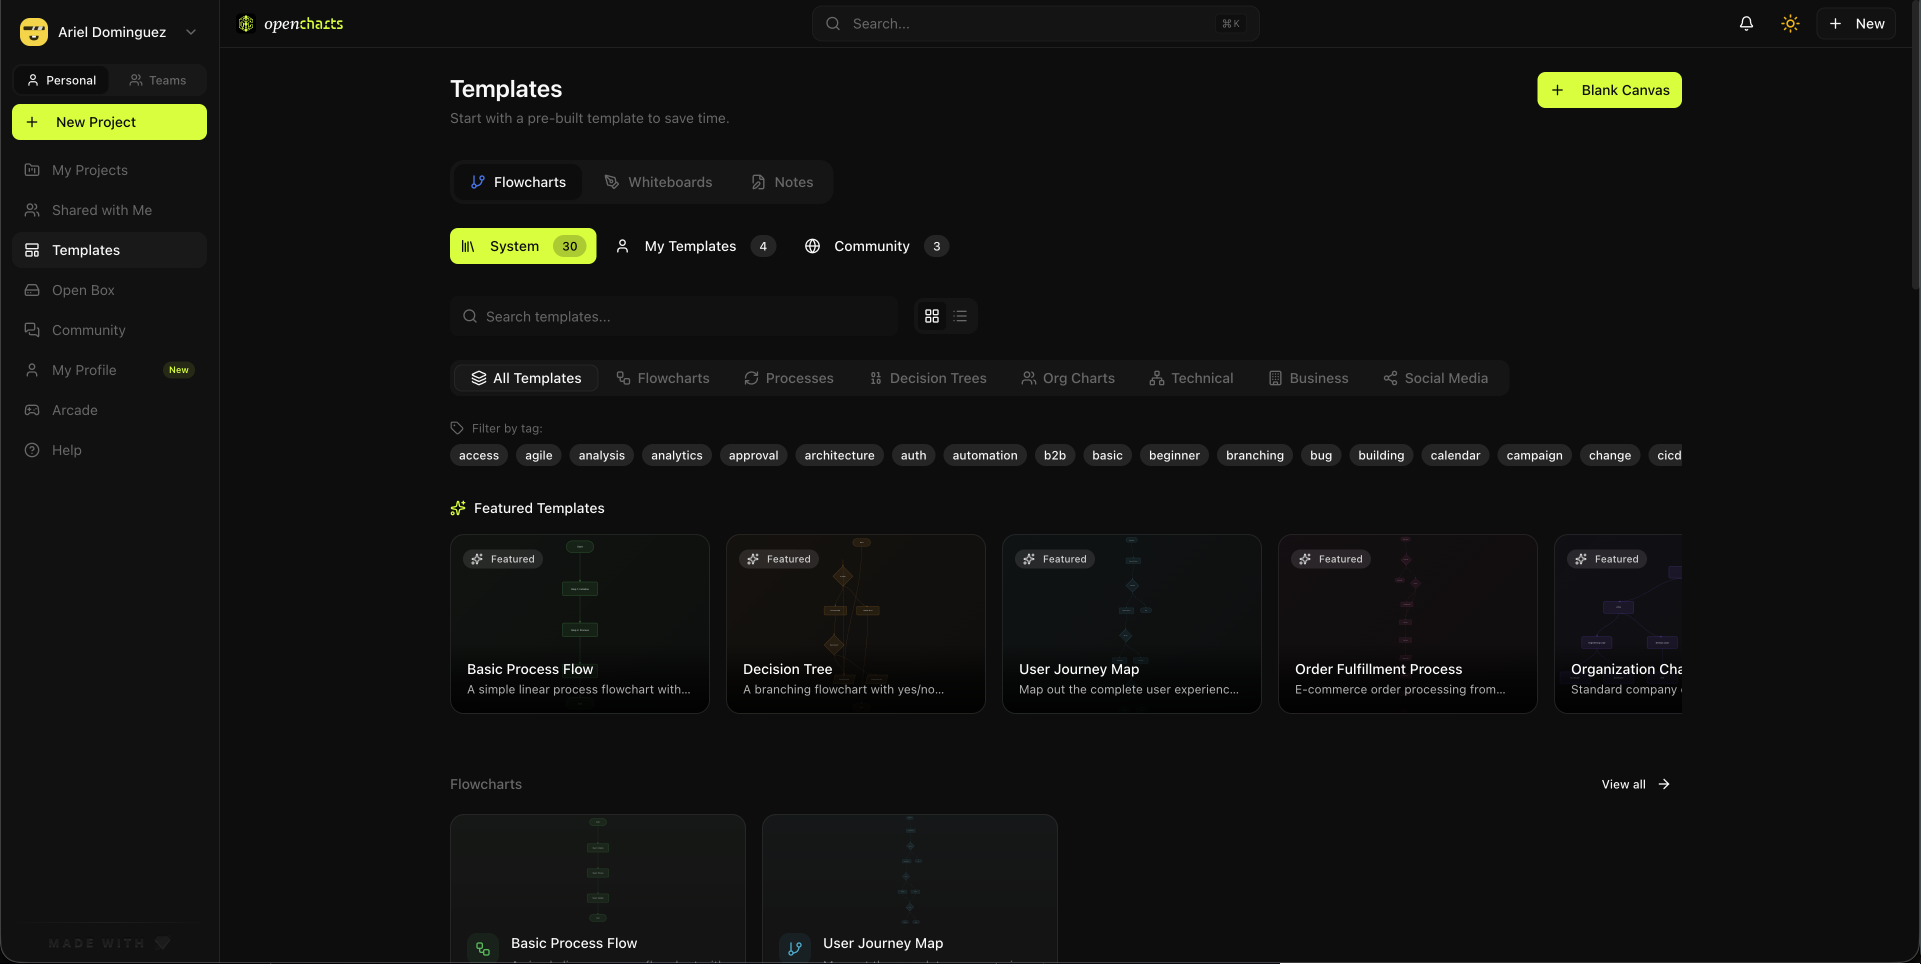Open My Projects
1921x964 pixels.
tap(89, 170)
